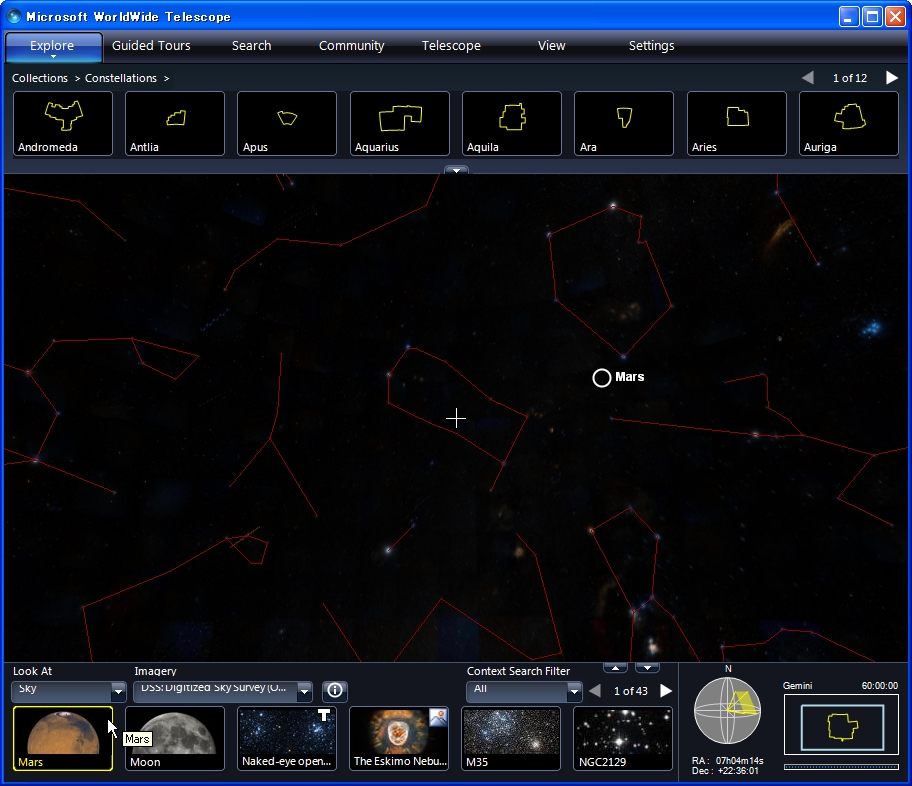Click the imagery information button

pyautogui.click(x=335, y=691)
